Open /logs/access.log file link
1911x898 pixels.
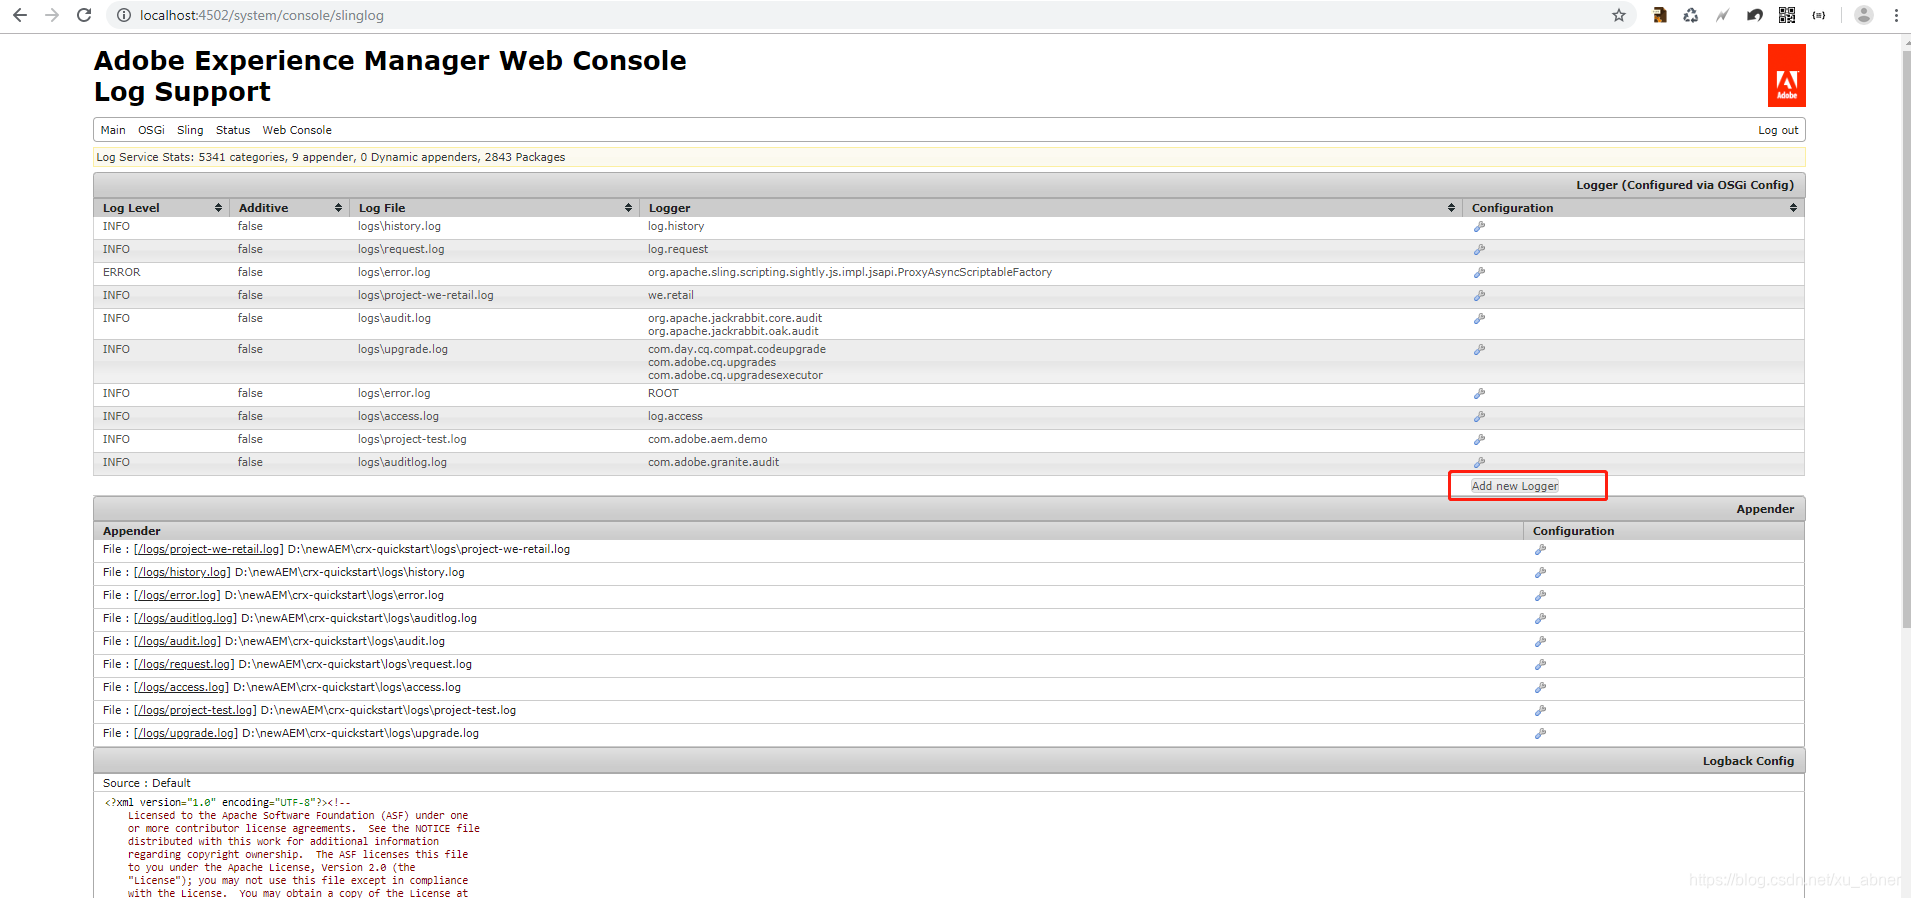181,688
